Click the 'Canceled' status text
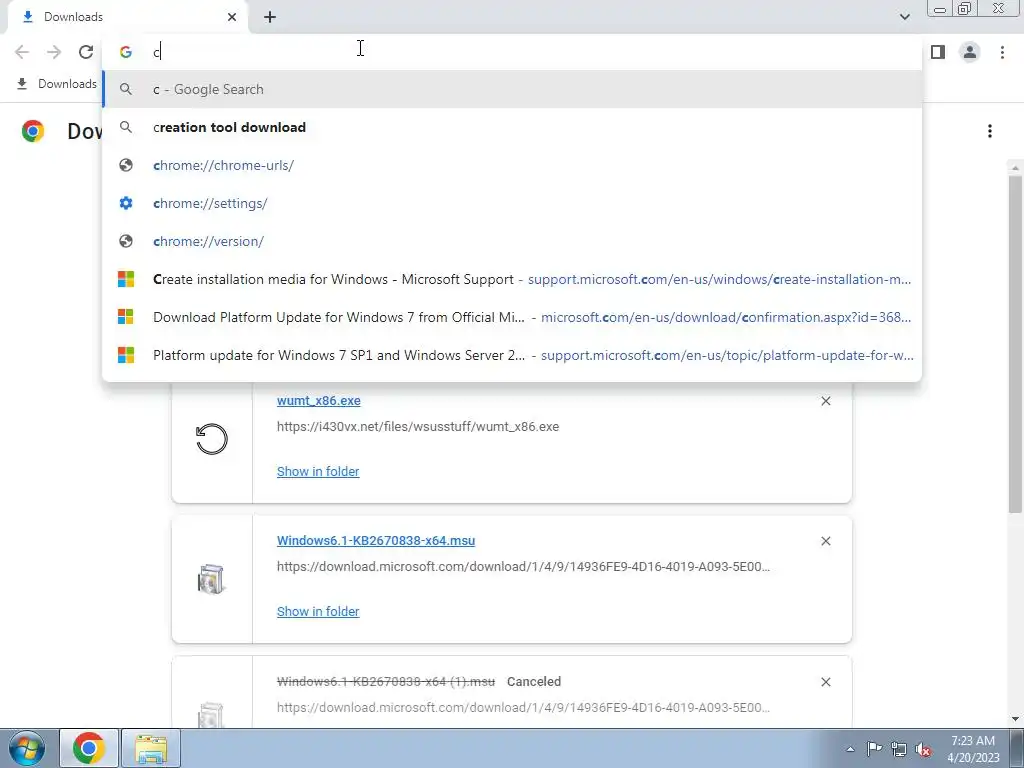This screenshot has width=1024, height=768. 534,681
